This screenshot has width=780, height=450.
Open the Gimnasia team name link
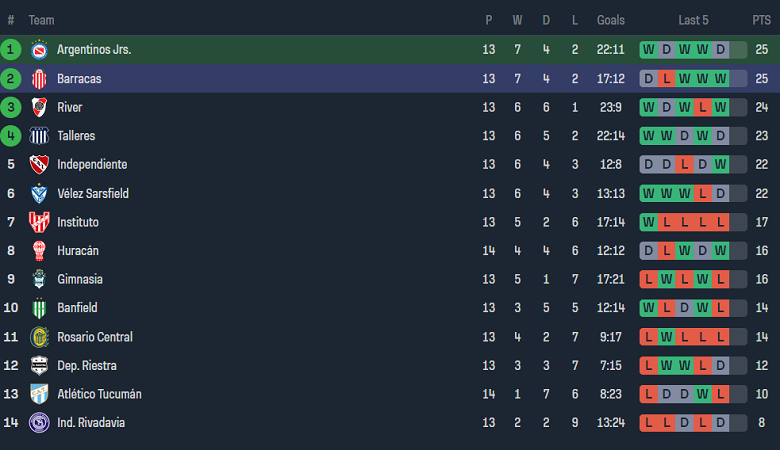[x=80, y=279]
